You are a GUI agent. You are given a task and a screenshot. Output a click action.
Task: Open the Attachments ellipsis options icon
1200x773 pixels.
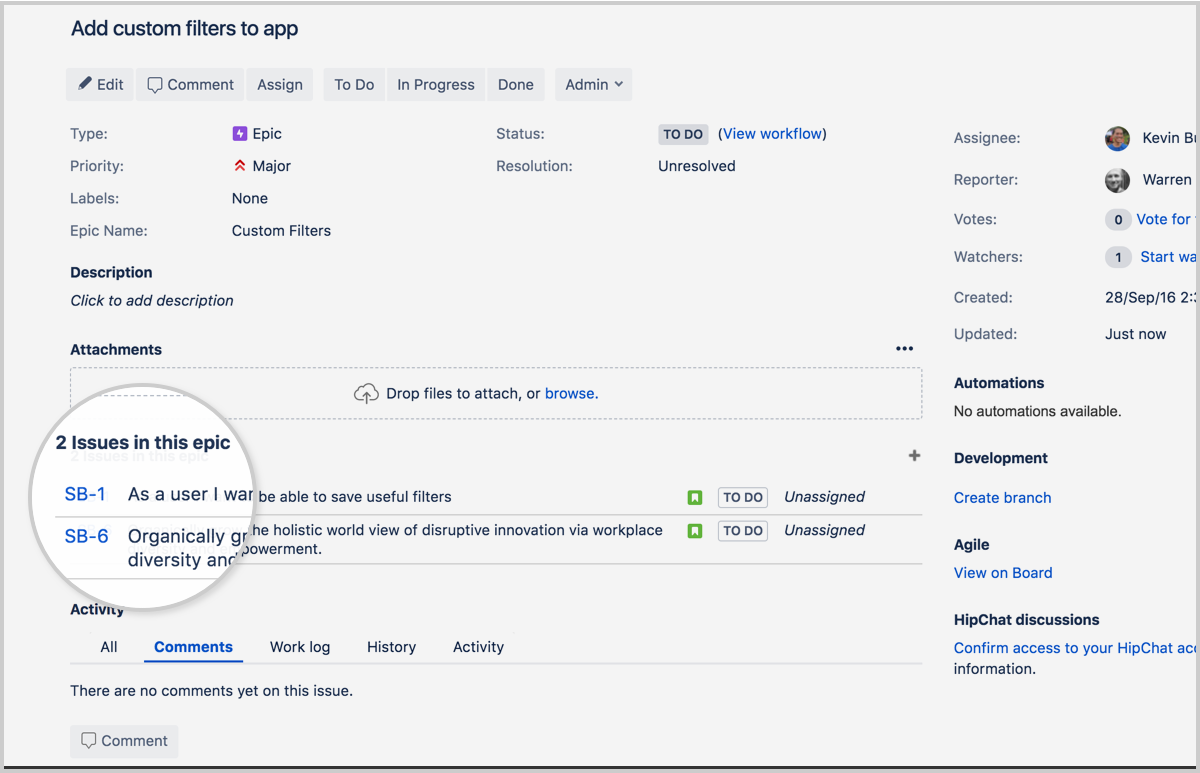pyautogui.click(x=905, y=348)
